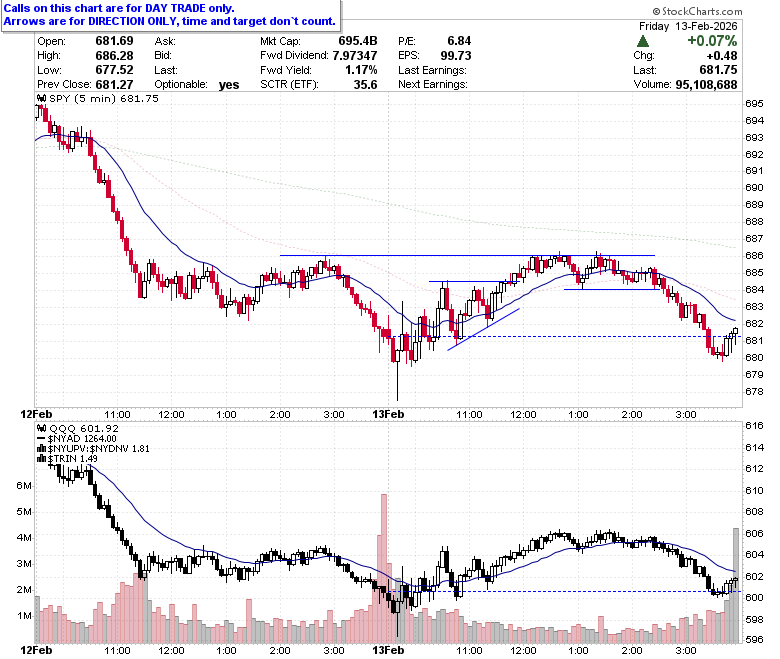Select the rising blue trendline near 11:00
780x659 pixels.
(483, 329)
